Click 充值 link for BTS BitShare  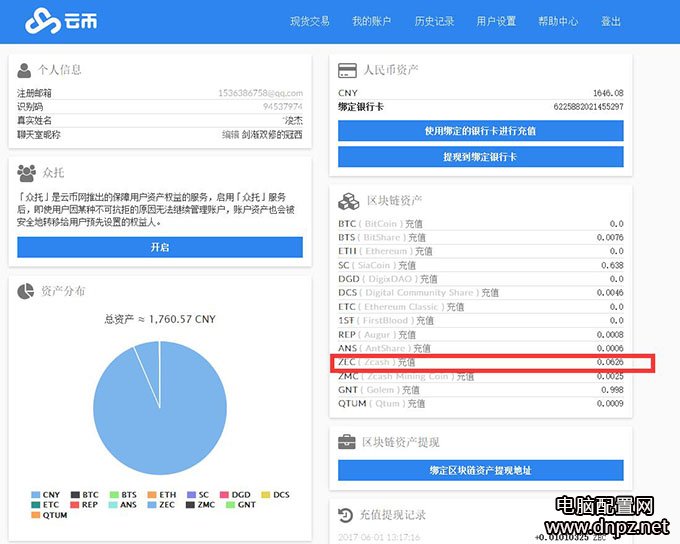417,238
